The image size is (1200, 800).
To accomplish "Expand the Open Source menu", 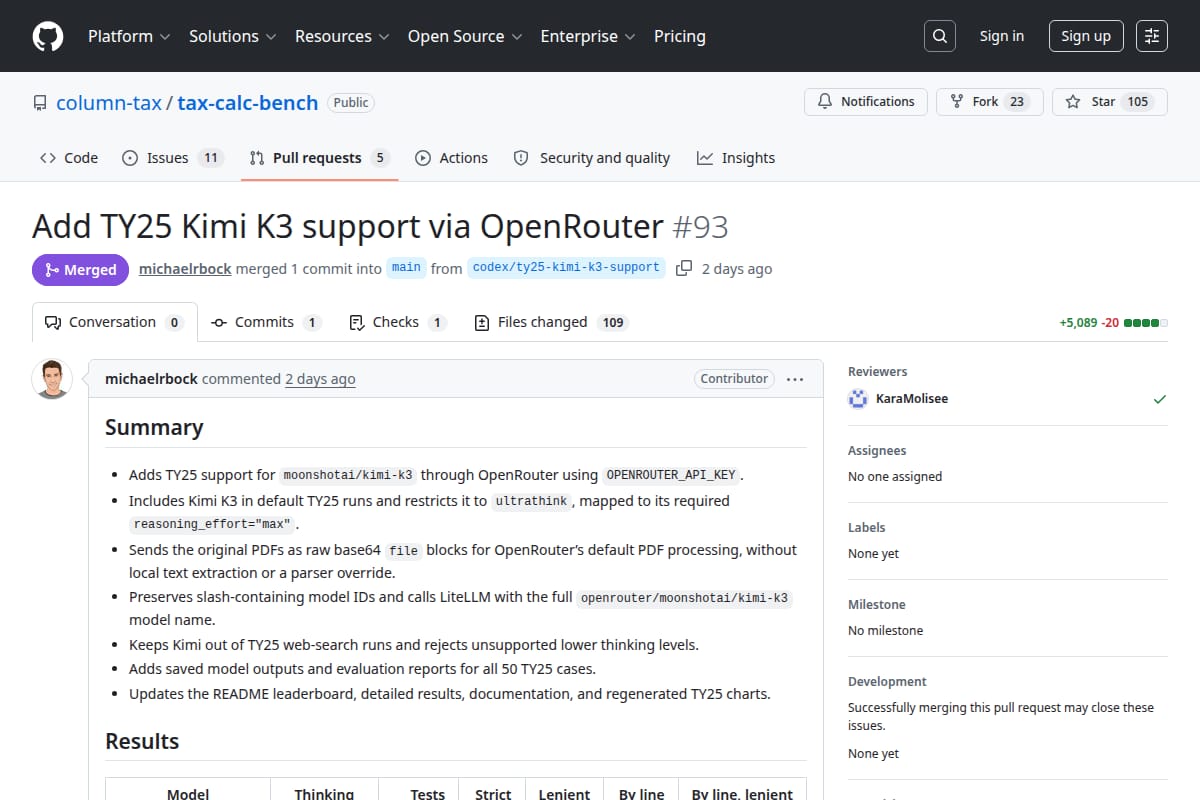I will tap(464, 36).
